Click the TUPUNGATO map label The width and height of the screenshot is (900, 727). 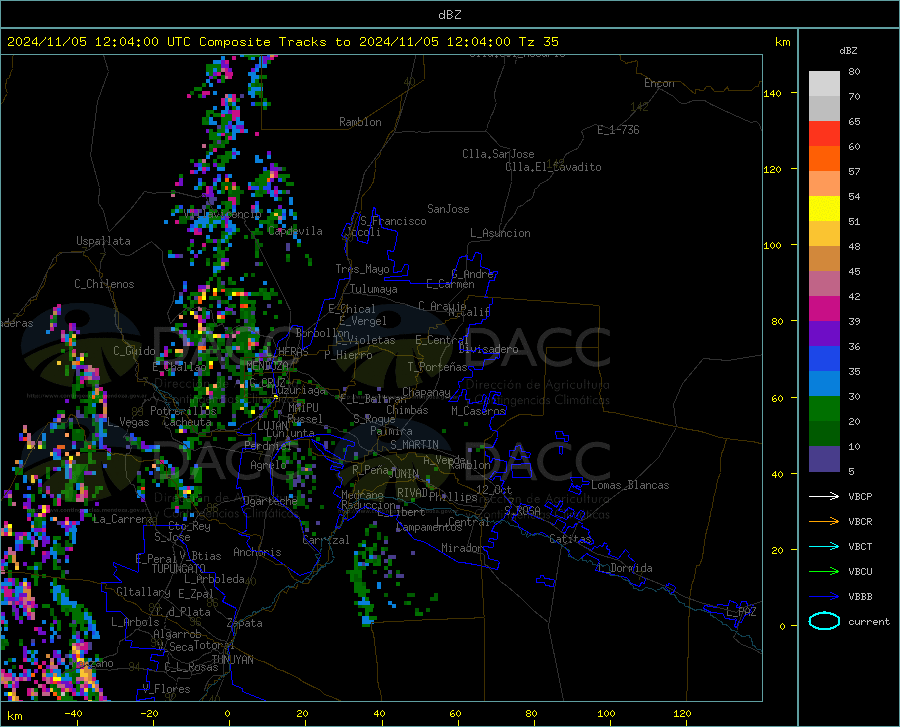179,569
